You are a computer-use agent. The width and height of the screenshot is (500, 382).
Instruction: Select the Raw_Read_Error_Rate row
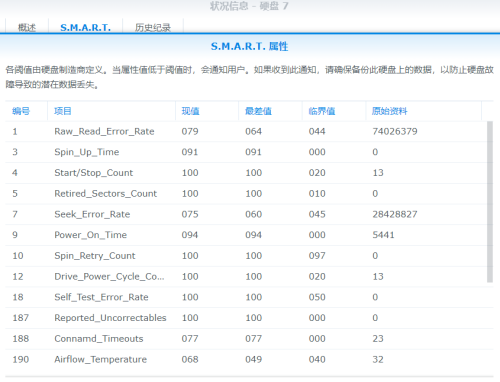(x=246, y=131)
